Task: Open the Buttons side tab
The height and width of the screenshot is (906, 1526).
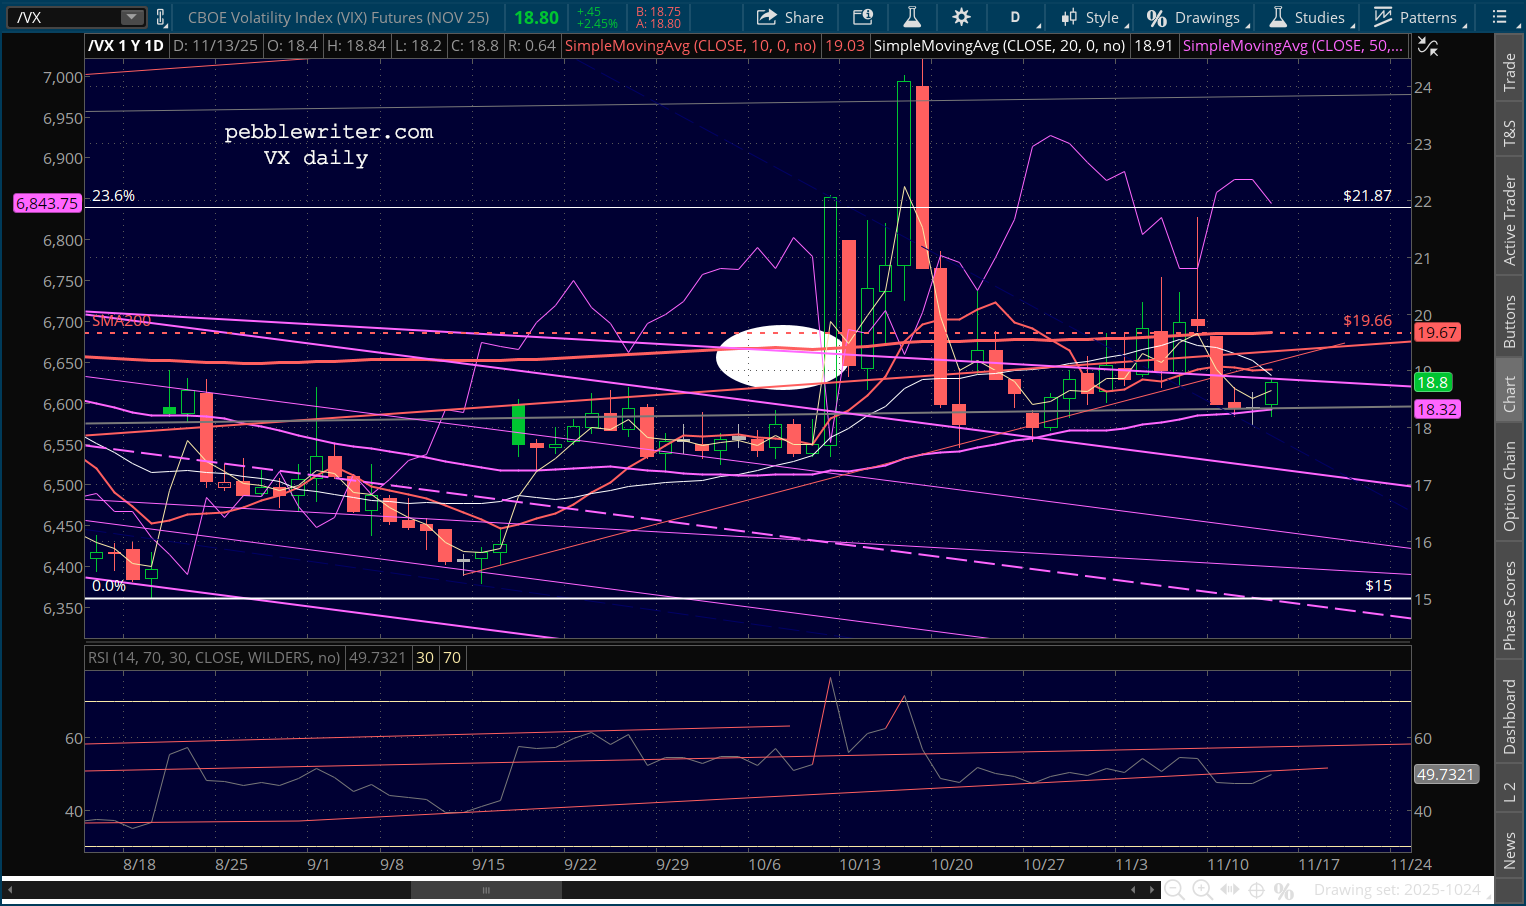Action: click(x=1510, y=321)
